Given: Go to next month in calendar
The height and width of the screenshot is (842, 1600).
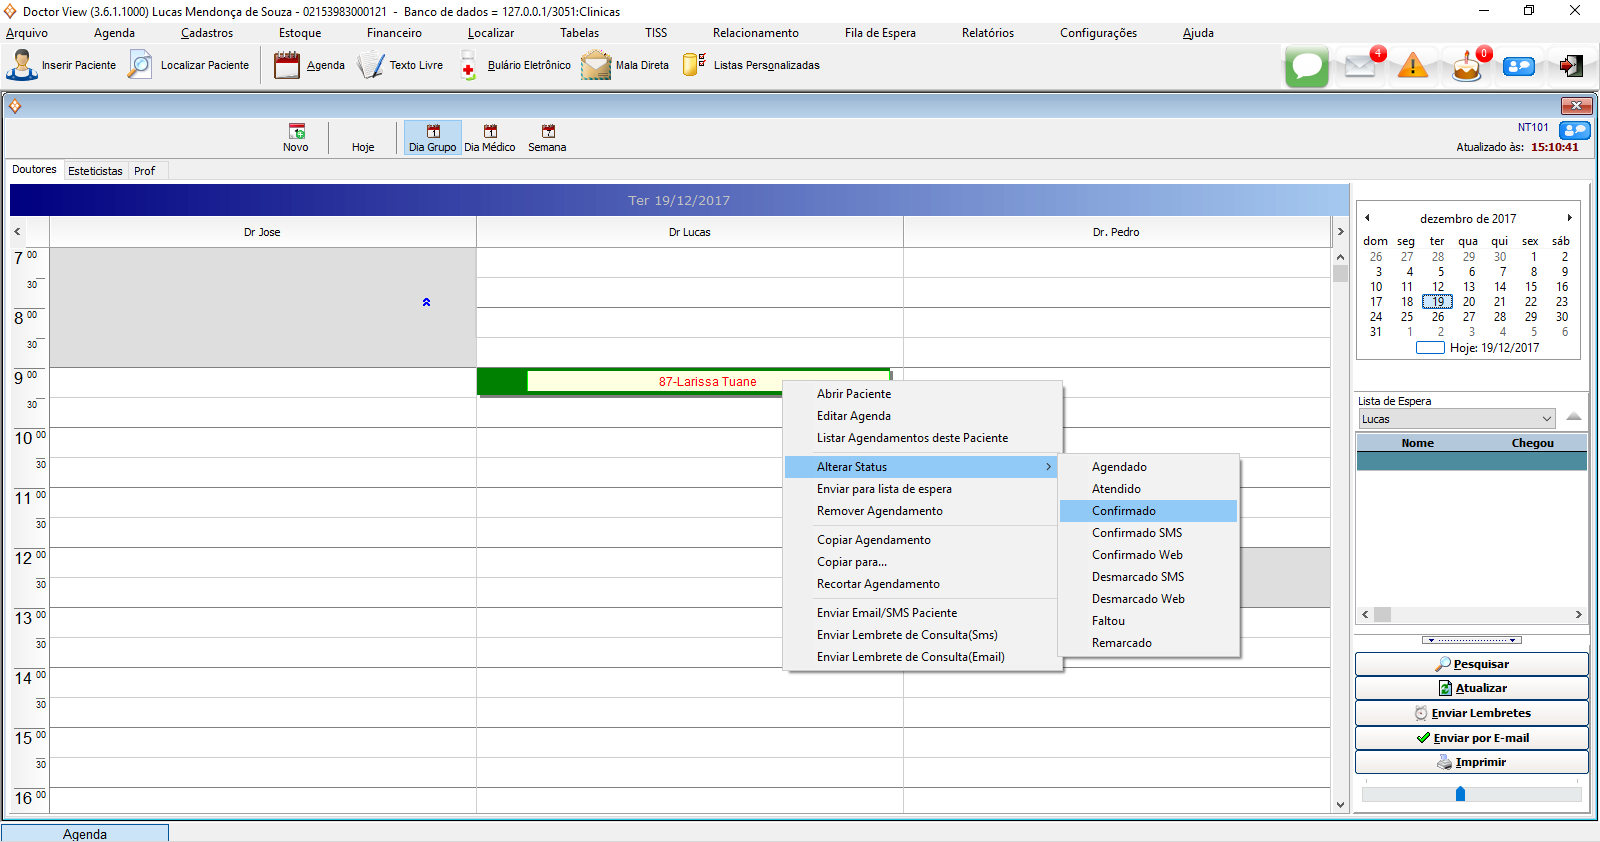Looking at the screenshot, I should pos(1569,218).
